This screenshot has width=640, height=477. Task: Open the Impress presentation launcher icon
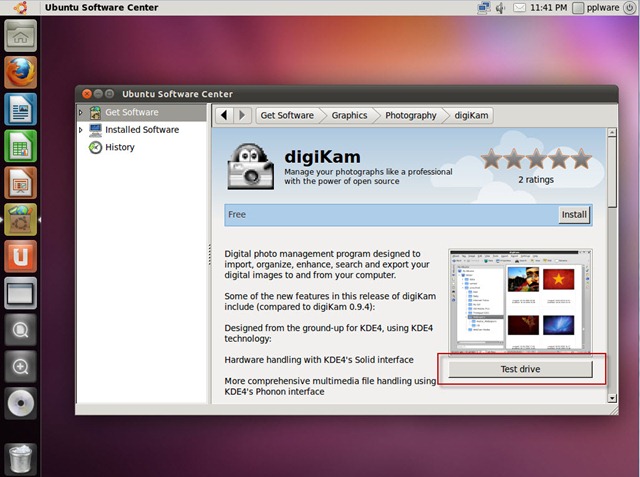[x=20, y=182]
